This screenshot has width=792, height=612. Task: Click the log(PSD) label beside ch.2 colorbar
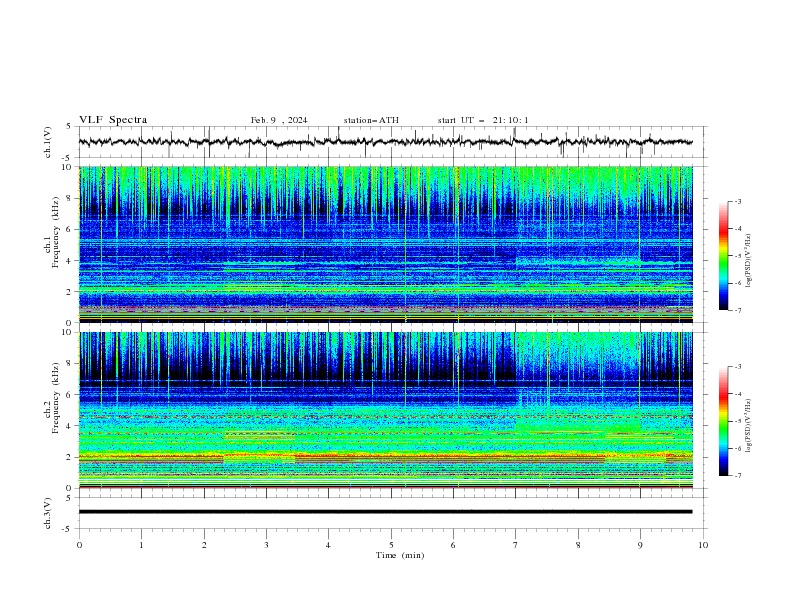point(749,425)
